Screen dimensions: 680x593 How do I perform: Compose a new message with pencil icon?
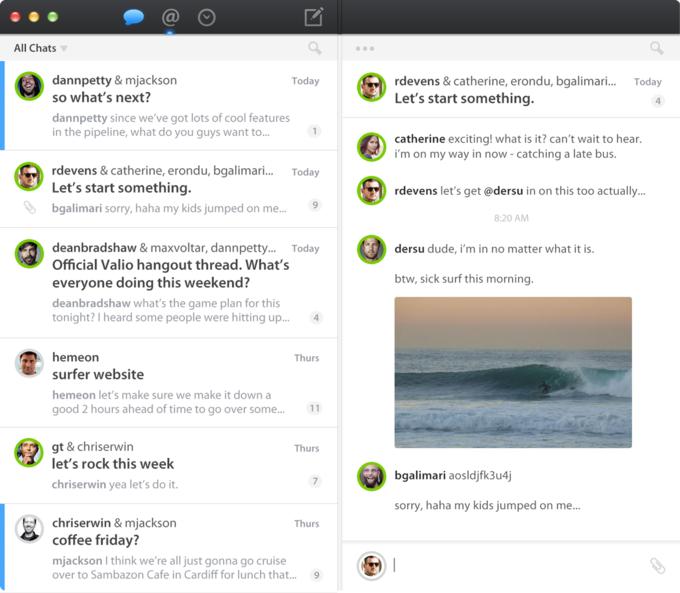coord(314,17)
